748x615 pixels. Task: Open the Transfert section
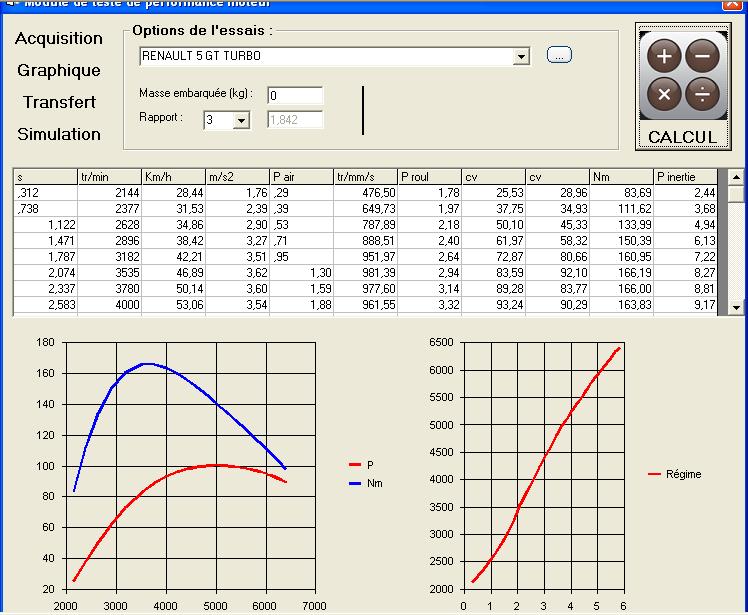click(59, 103)
